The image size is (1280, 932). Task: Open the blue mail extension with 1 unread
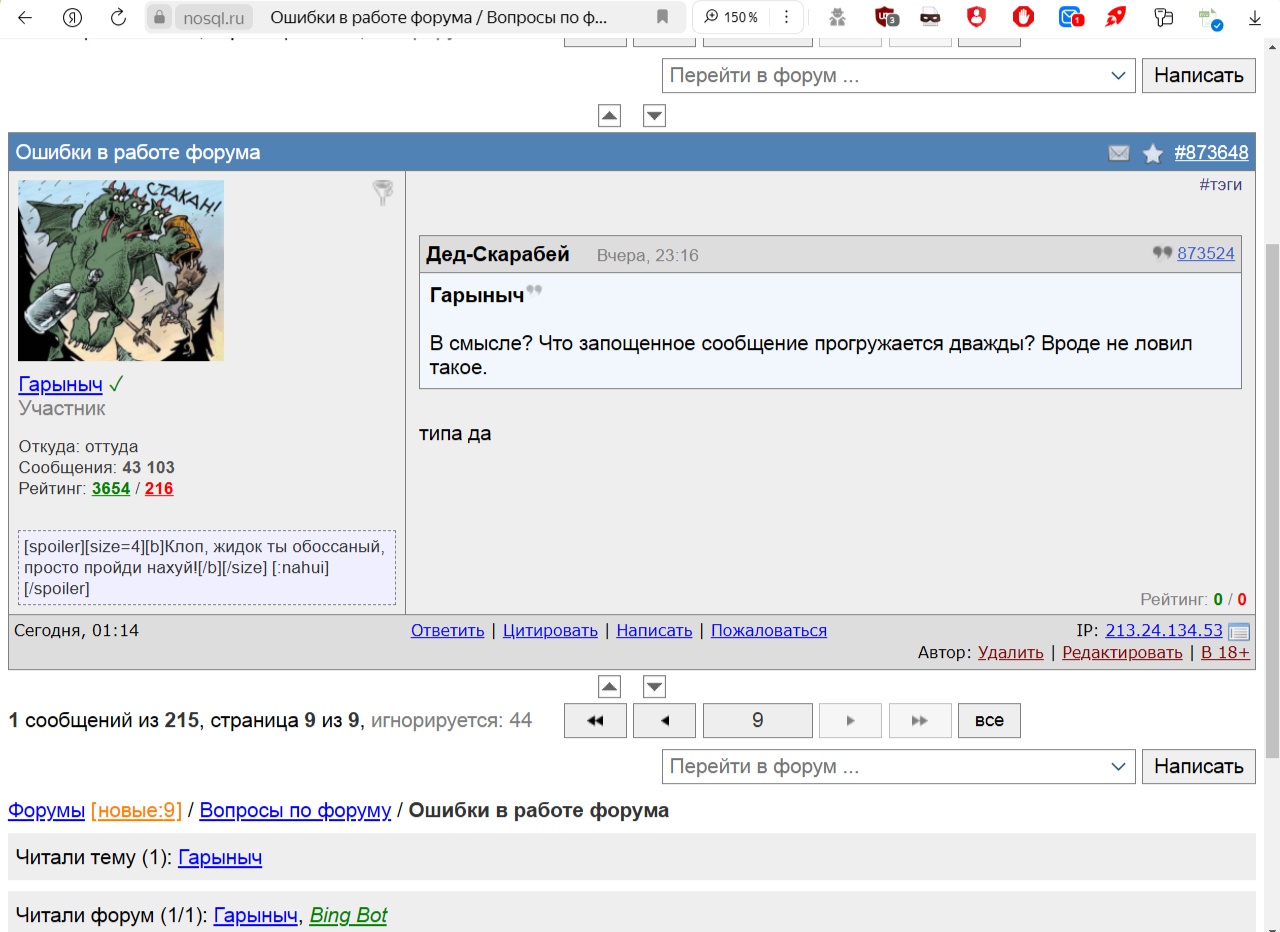click(x=1071, y=17)
